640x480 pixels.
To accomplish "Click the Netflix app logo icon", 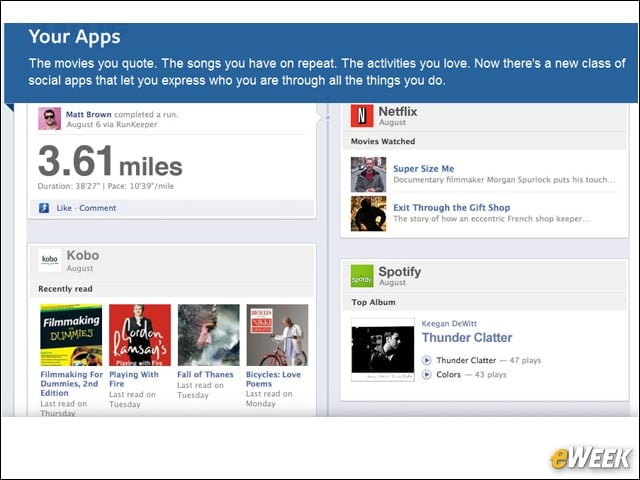I will 362,116.
